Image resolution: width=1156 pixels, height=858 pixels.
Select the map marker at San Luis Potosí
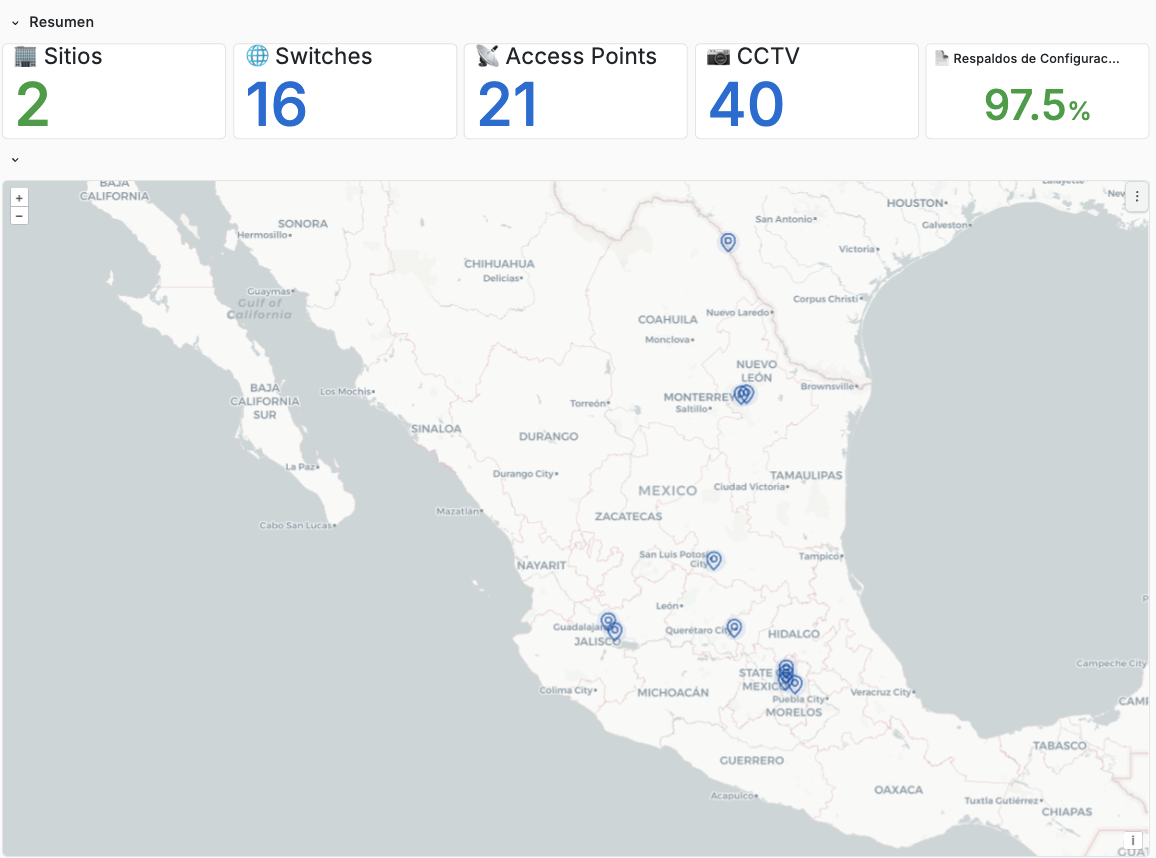click(714, 560)
